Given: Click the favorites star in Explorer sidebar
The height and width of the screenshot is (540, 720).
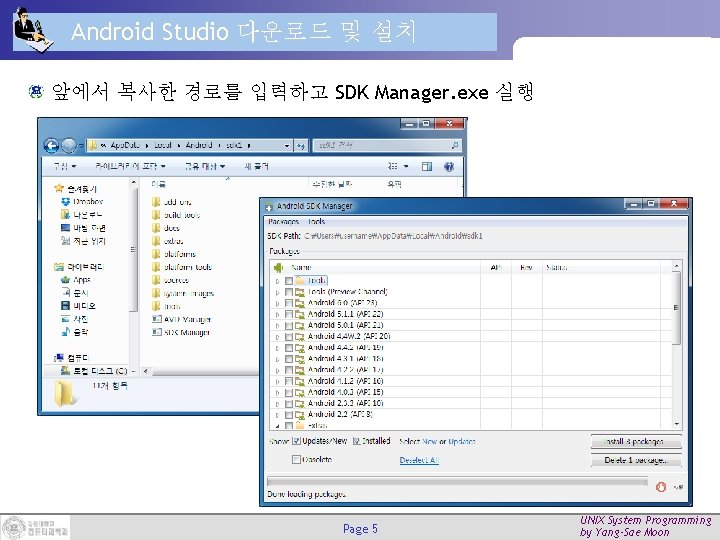Looking at the screenshot, I should 58,188.
